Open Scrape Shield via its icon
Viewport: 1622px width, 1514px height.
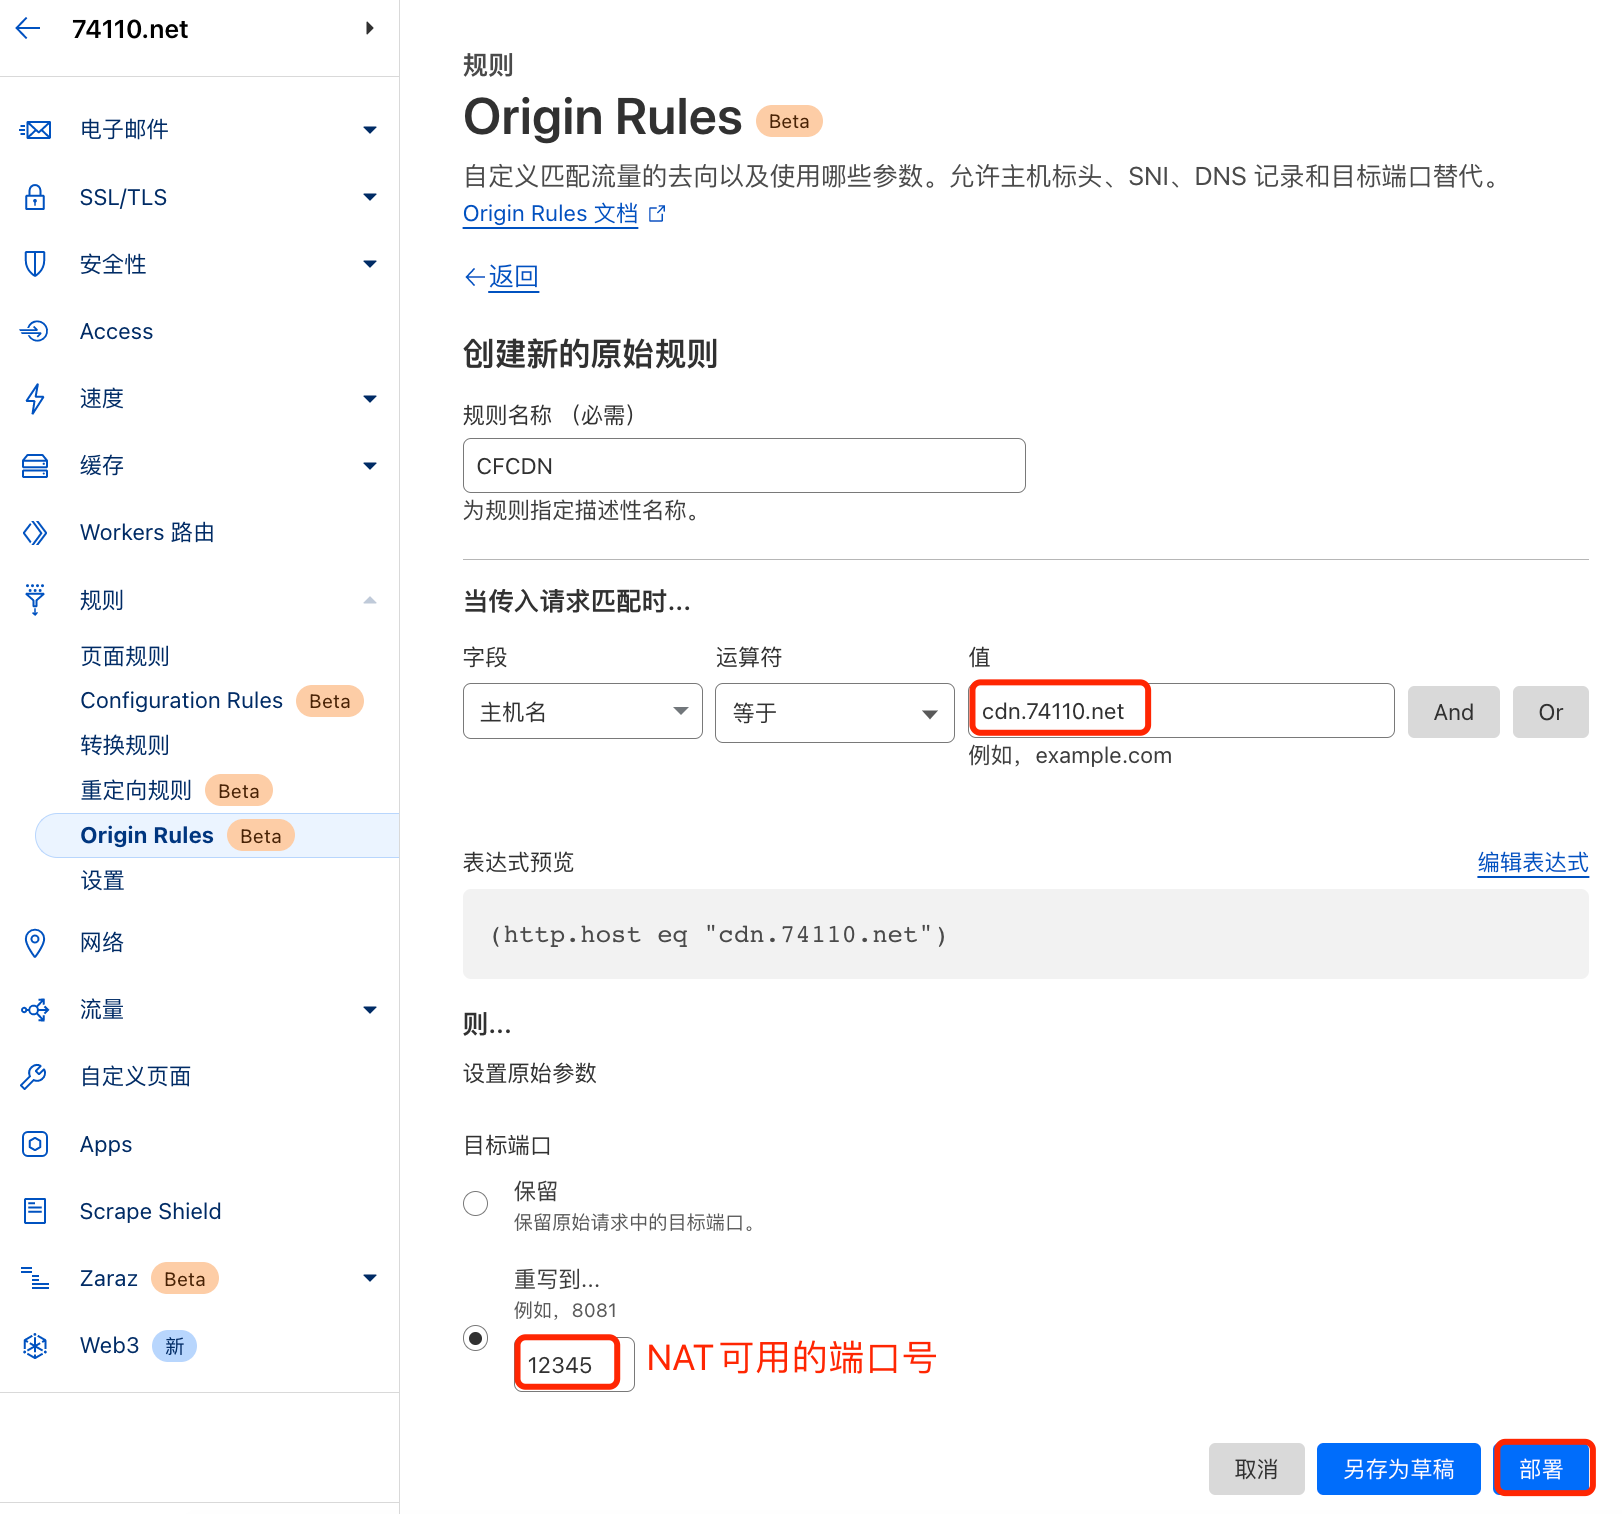pos(35,1211)
